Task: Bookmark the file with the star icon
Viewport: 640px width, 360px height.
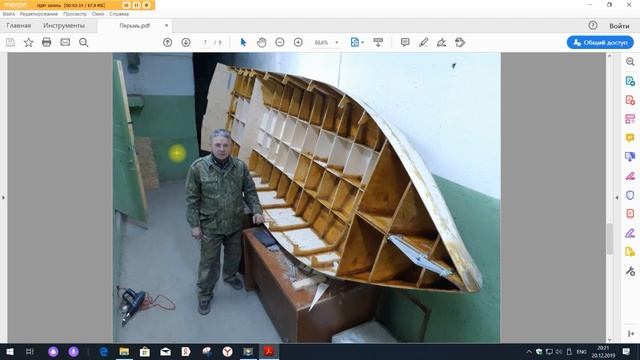Action: click(x=29, y=42)
